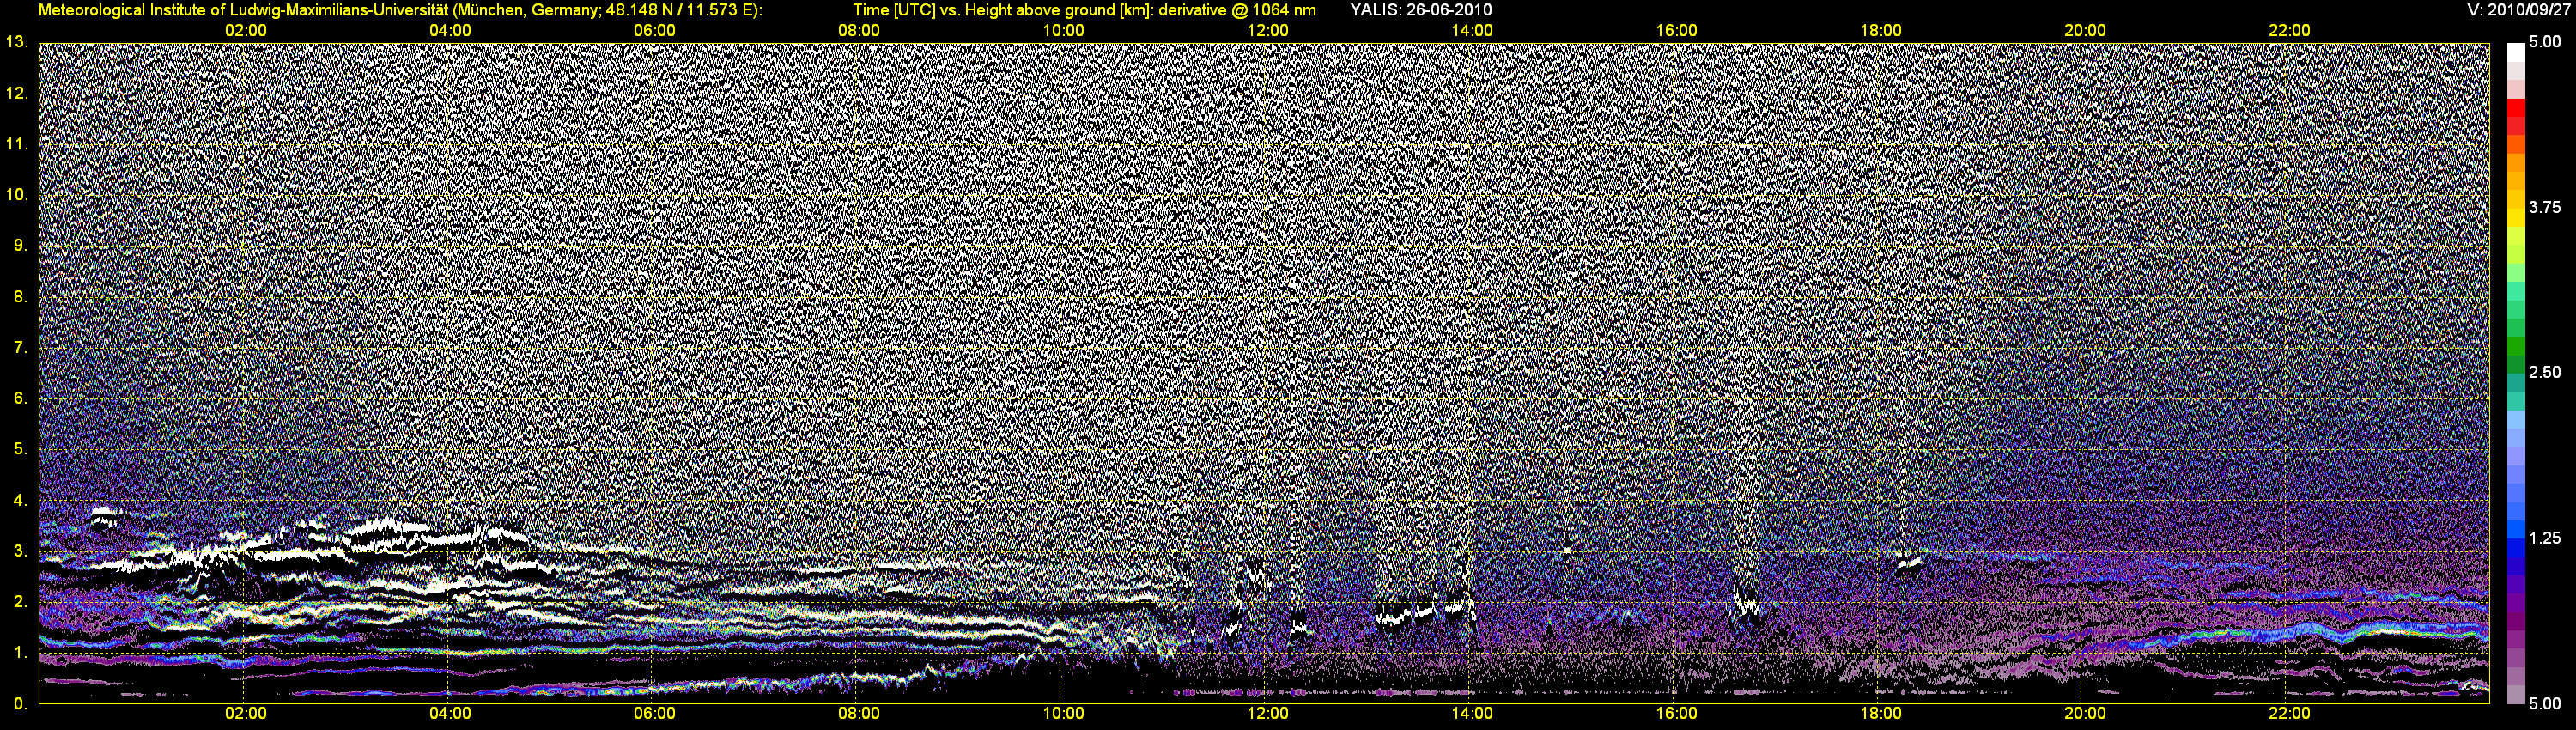This screenshot has height=730, width=2576.
Task: Pick the red swatch in the colorbar
Action: pos(2515,108)
